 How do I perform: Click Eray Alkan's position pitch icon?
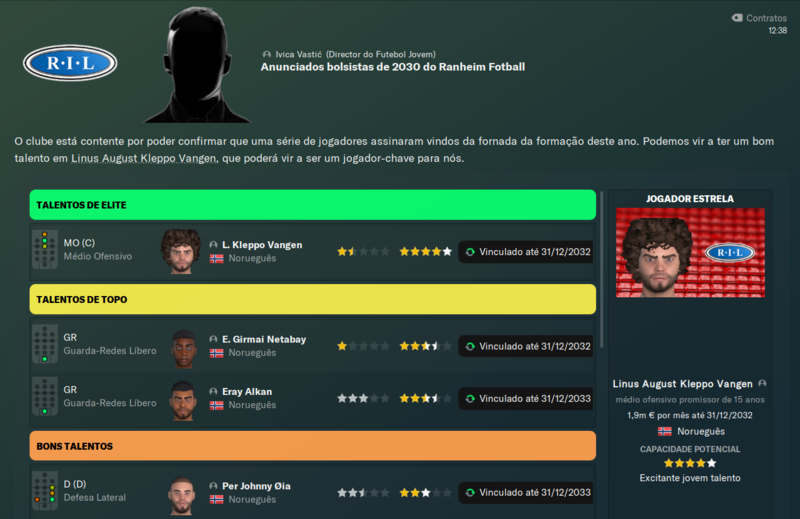click(x=45, y=397)
